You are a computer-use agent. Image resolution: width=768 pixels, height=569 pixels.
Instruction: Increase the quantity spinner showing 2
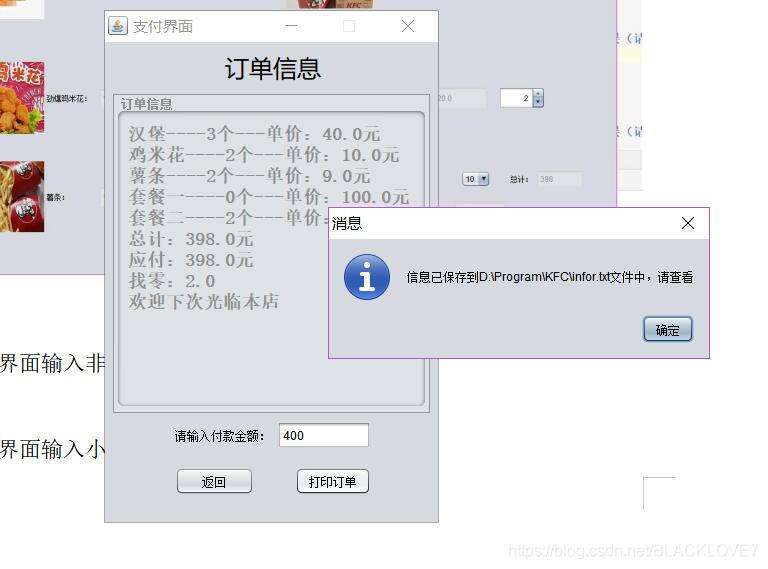point(538,94)
